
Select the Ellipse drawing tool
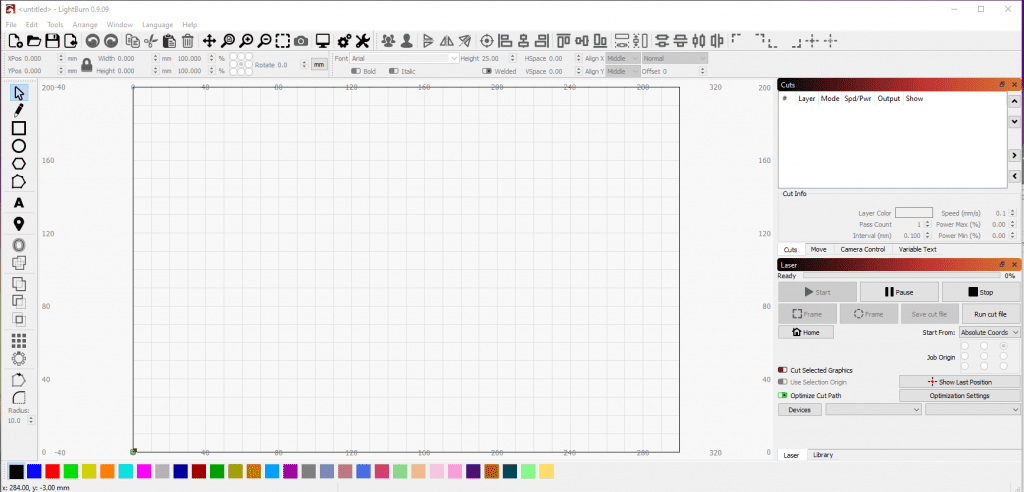pyautogui.click(x=18, y=146)
